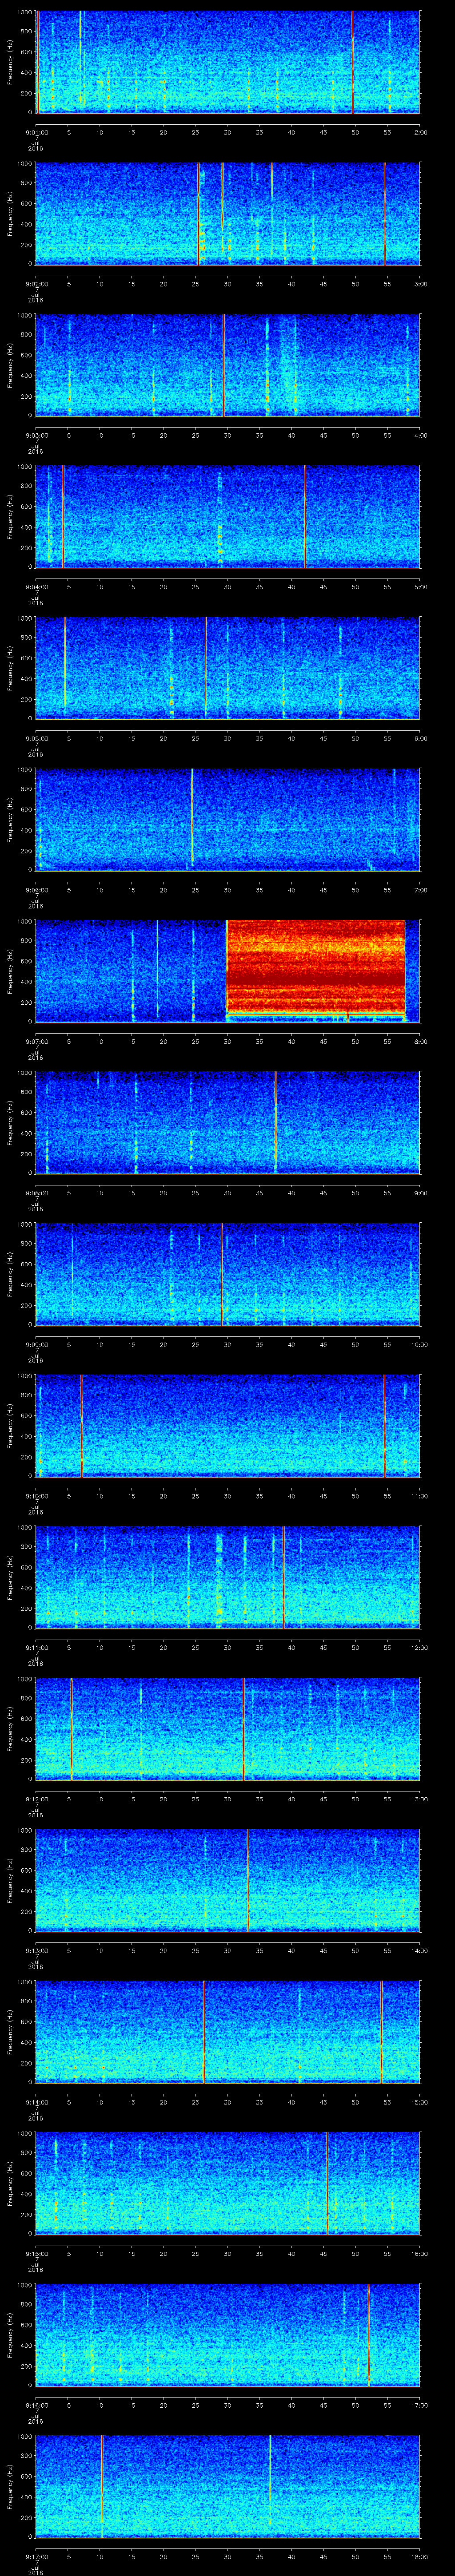Click the 9:06:00 start time label
The height and width of the screenshot is (2576, 455).
pos(36,890)
